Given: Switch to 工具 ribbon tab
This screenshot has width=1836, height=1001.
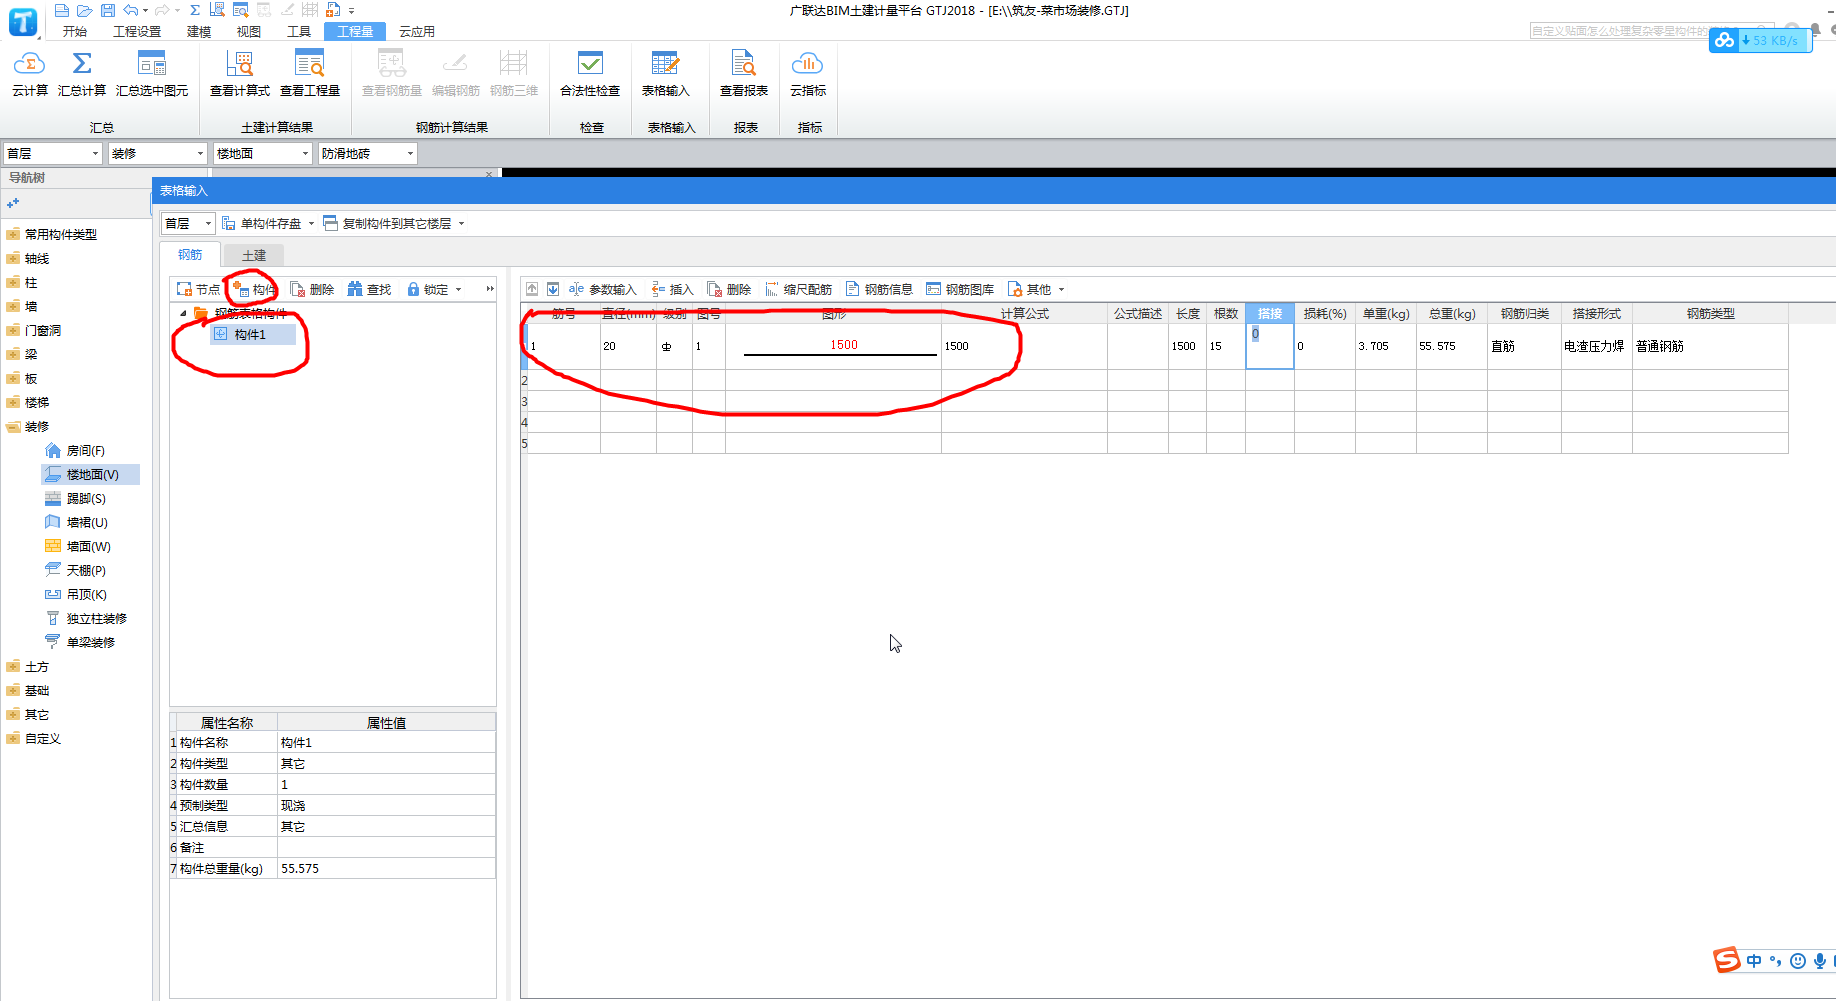Looking at the screenshot, I should click(x=299, y=31).
